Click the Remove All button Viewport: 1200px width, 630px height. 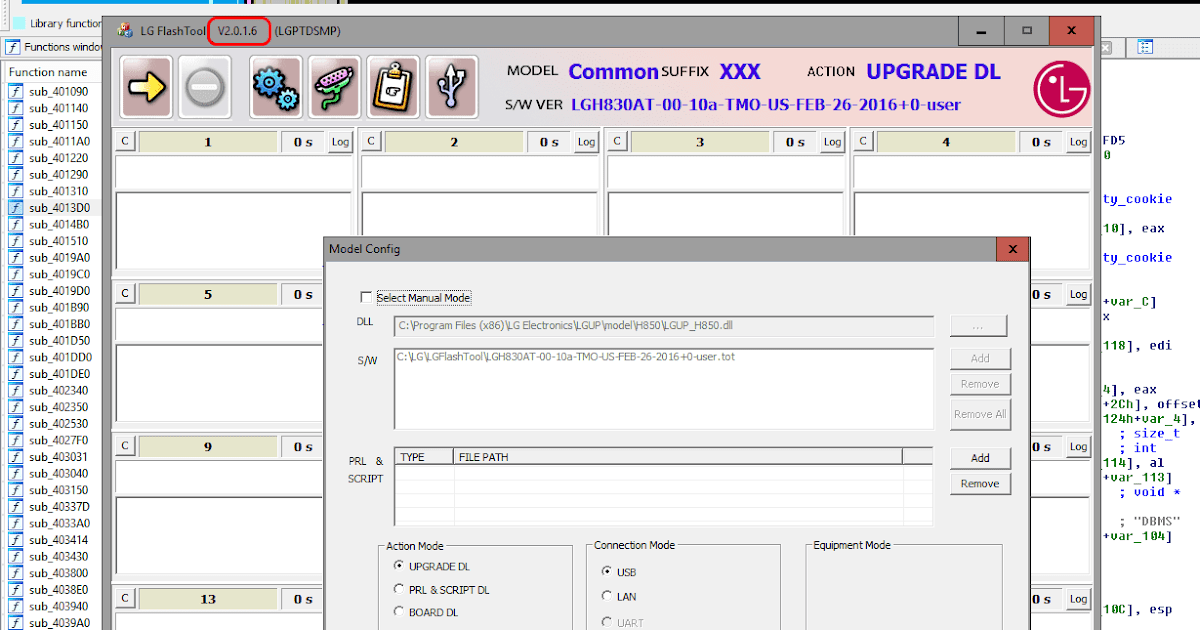tap(980, 414)
